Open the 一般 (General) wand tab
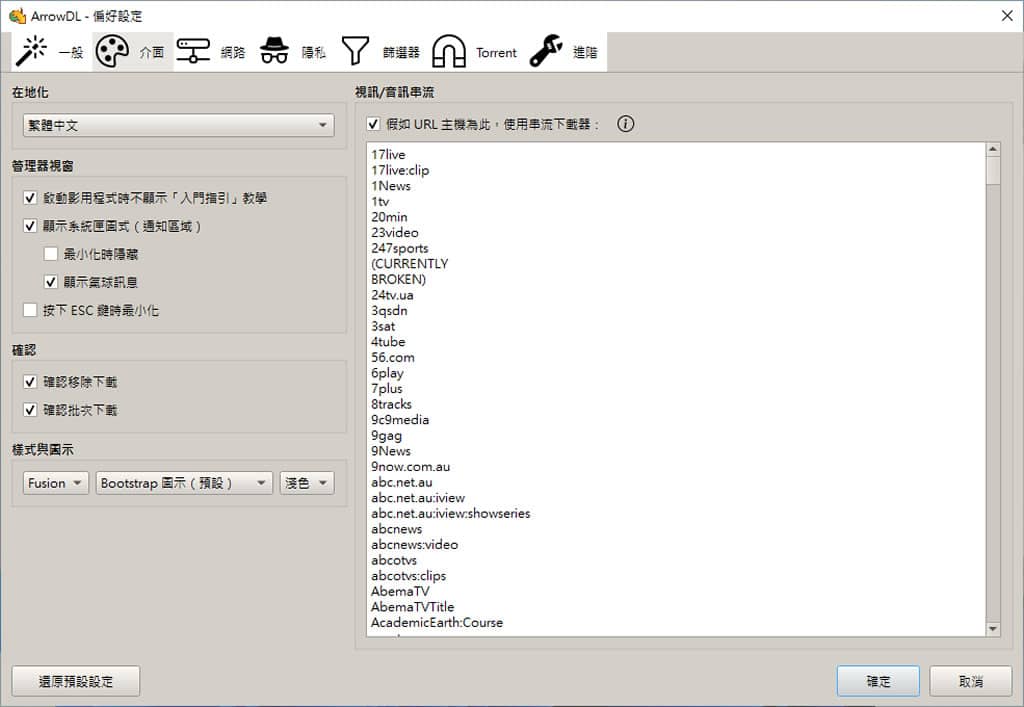This screenshot has width=1024, height=707. coord(51,52)
